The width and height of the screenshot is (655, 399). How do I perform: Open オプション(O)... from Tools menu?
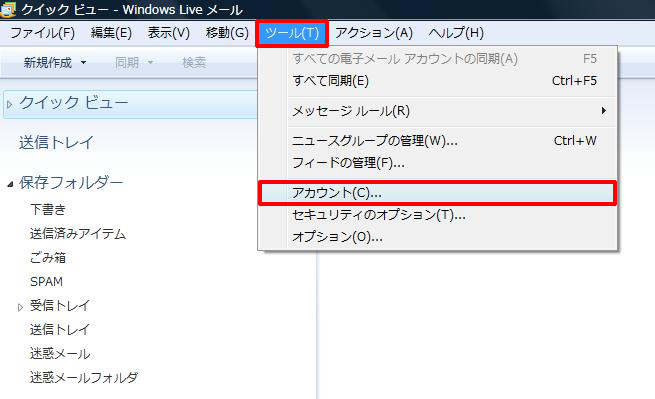(437, 237)
